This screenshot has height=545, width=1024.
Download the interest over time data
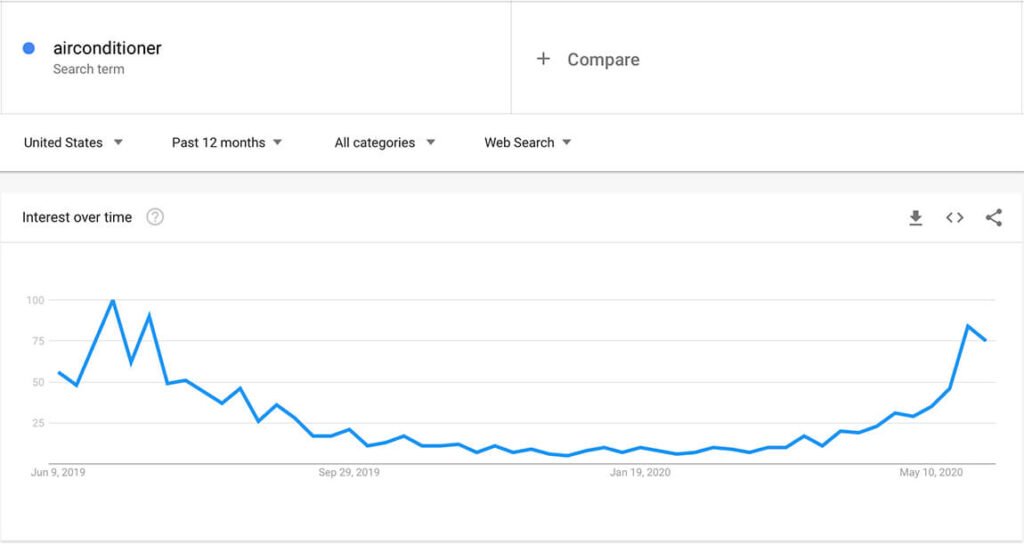point(916,218)
